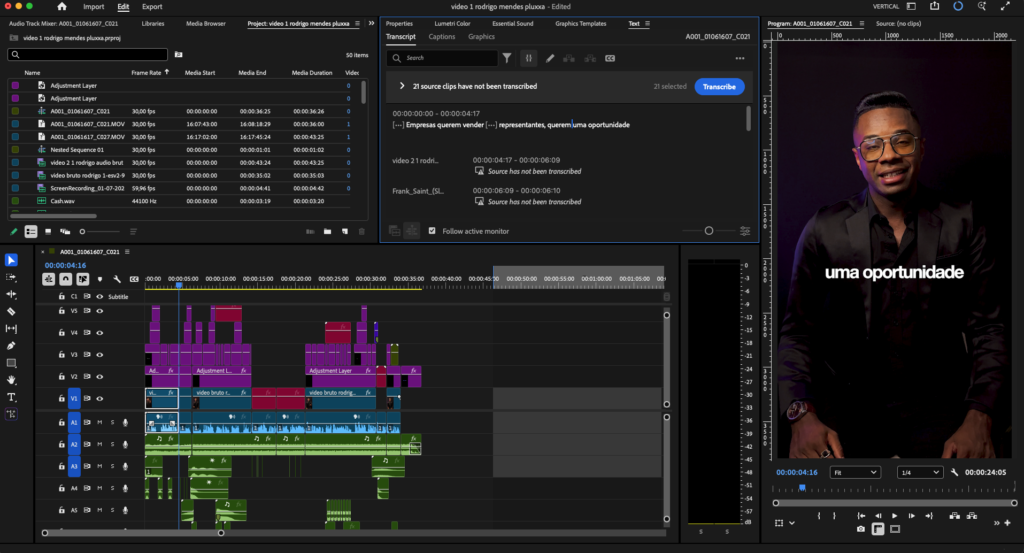This screenshot has height=553, width=1024.
Task: Select the Pen tool in the toolbar
Action: tap(11, 345)
